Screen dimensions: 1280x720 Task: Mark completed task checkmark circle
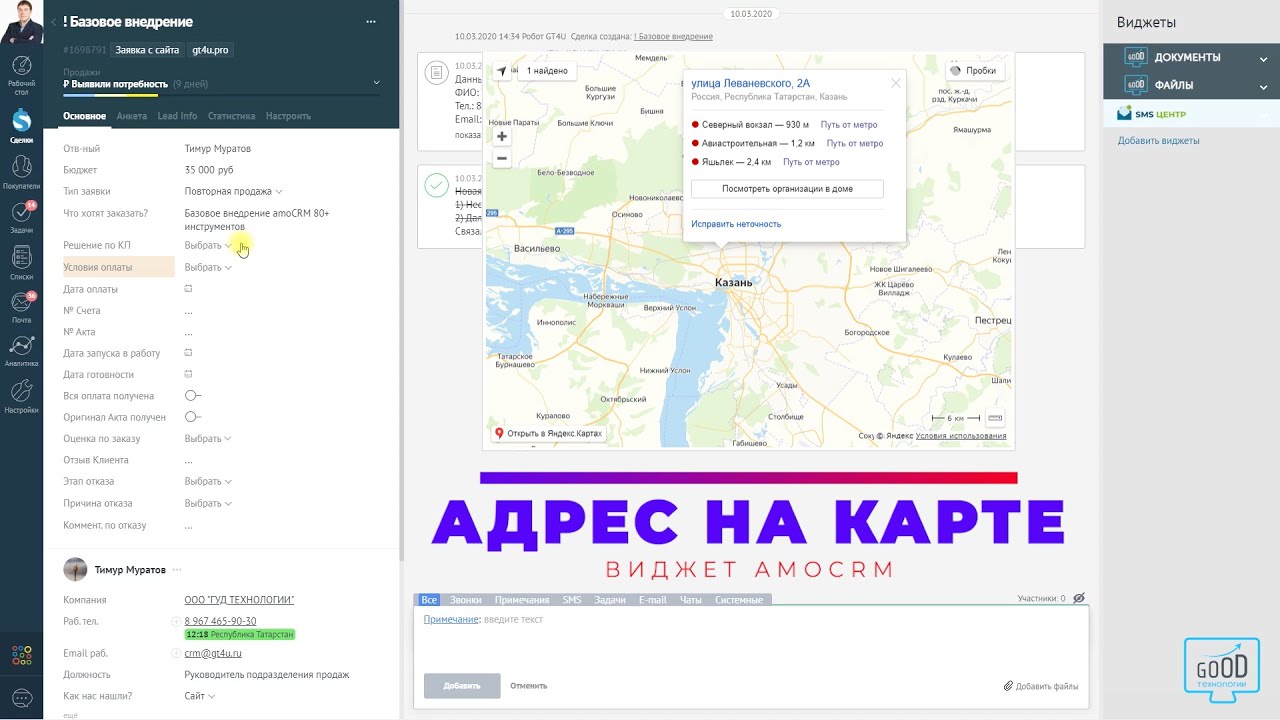[x=436, y=186]
